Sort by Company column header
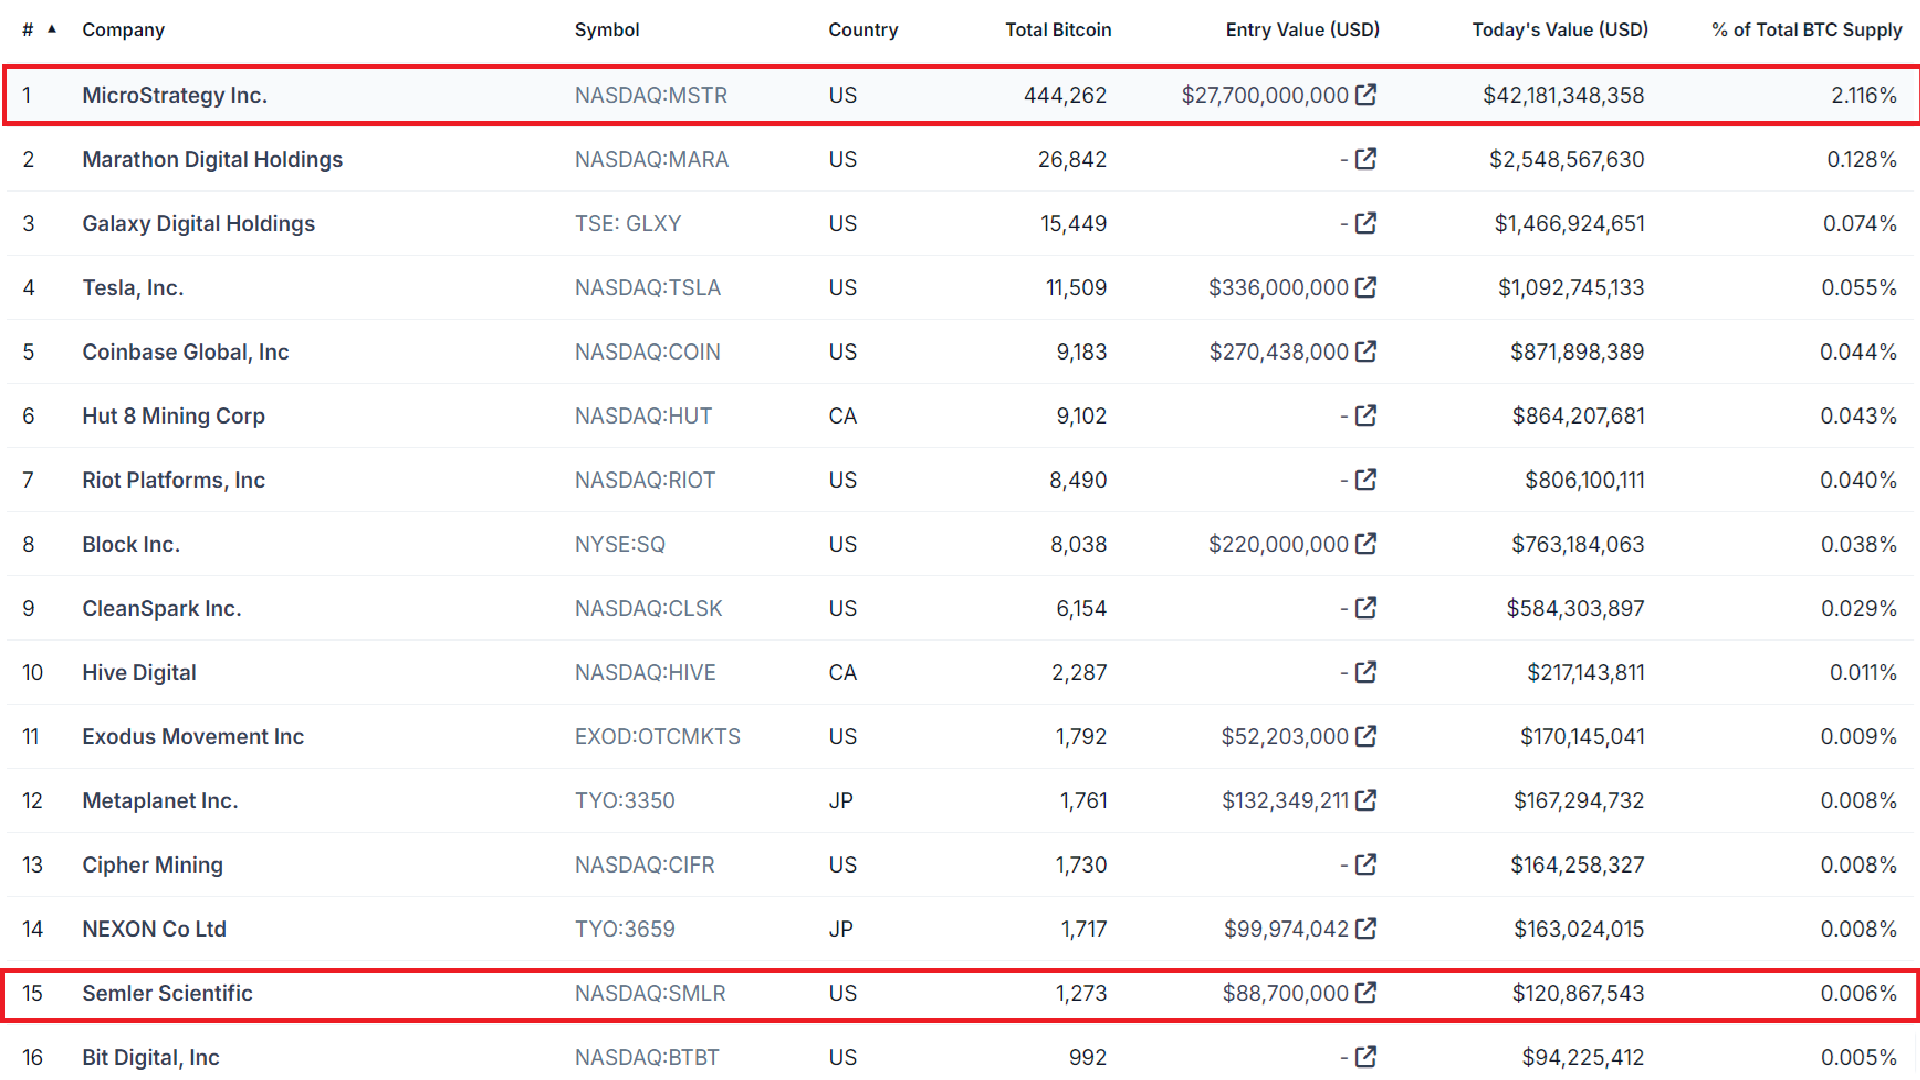Image resolution: width=1920 pixels, height=1080 pixels. 123,30
